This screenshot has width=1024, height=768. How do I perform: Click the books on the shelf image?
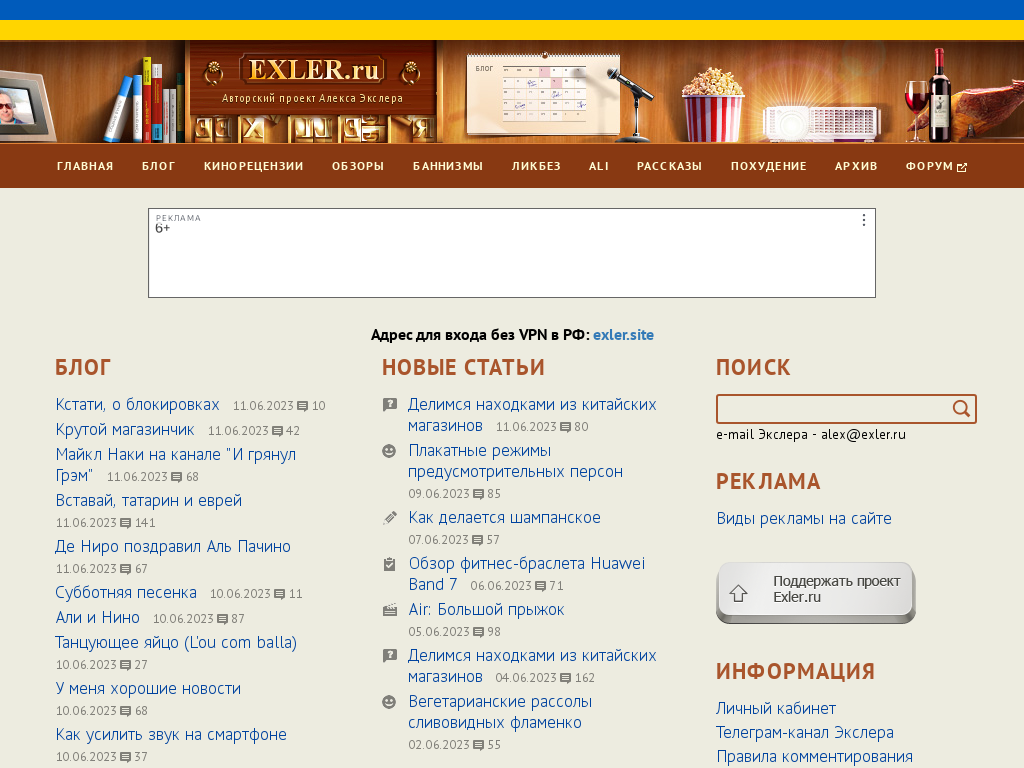(145, 100)
